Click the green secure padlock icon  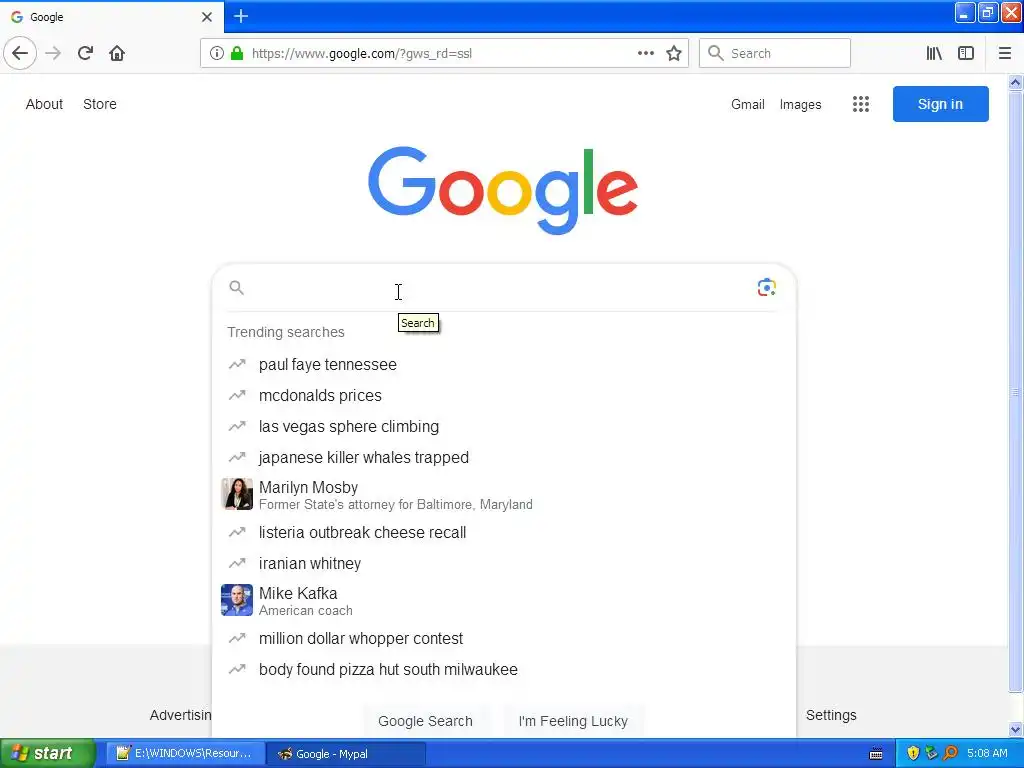(x=237, y=53)
